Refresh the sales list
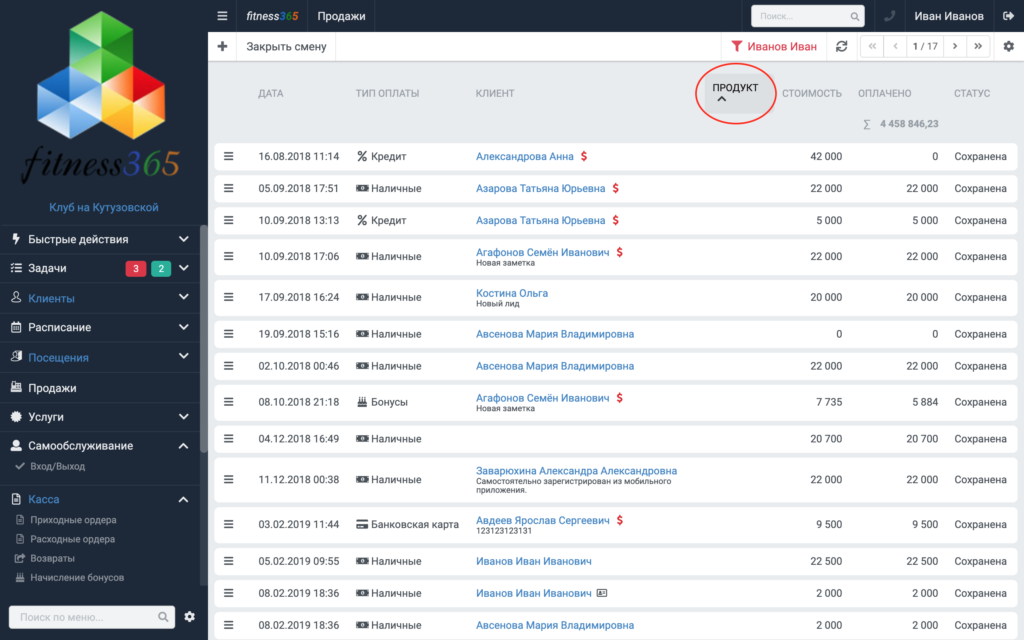The height and width of the screenshot is (640, 1024). 841,46
